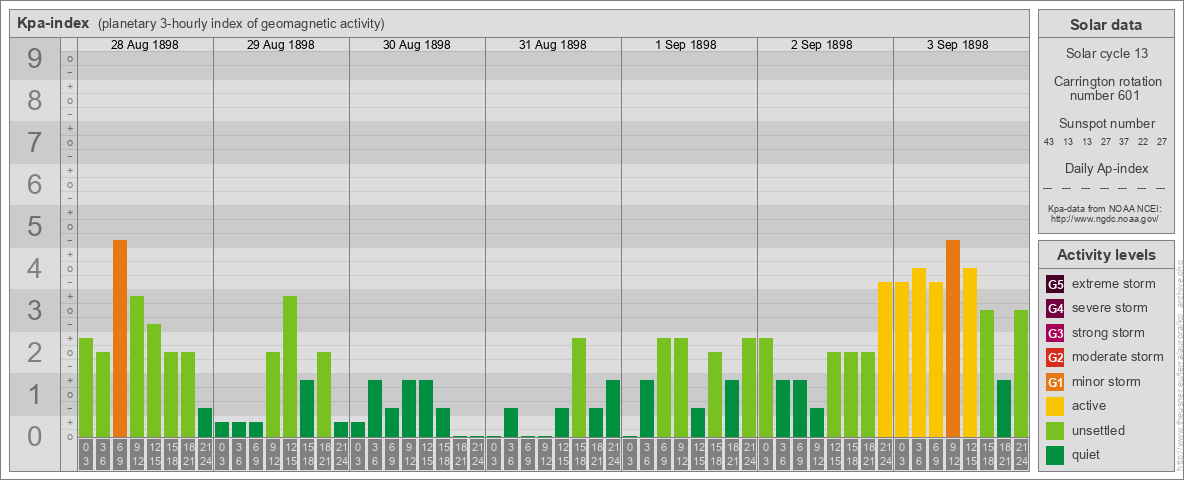Click the 30 Aug 3–6 dark green bar

[x=375, y=408]
